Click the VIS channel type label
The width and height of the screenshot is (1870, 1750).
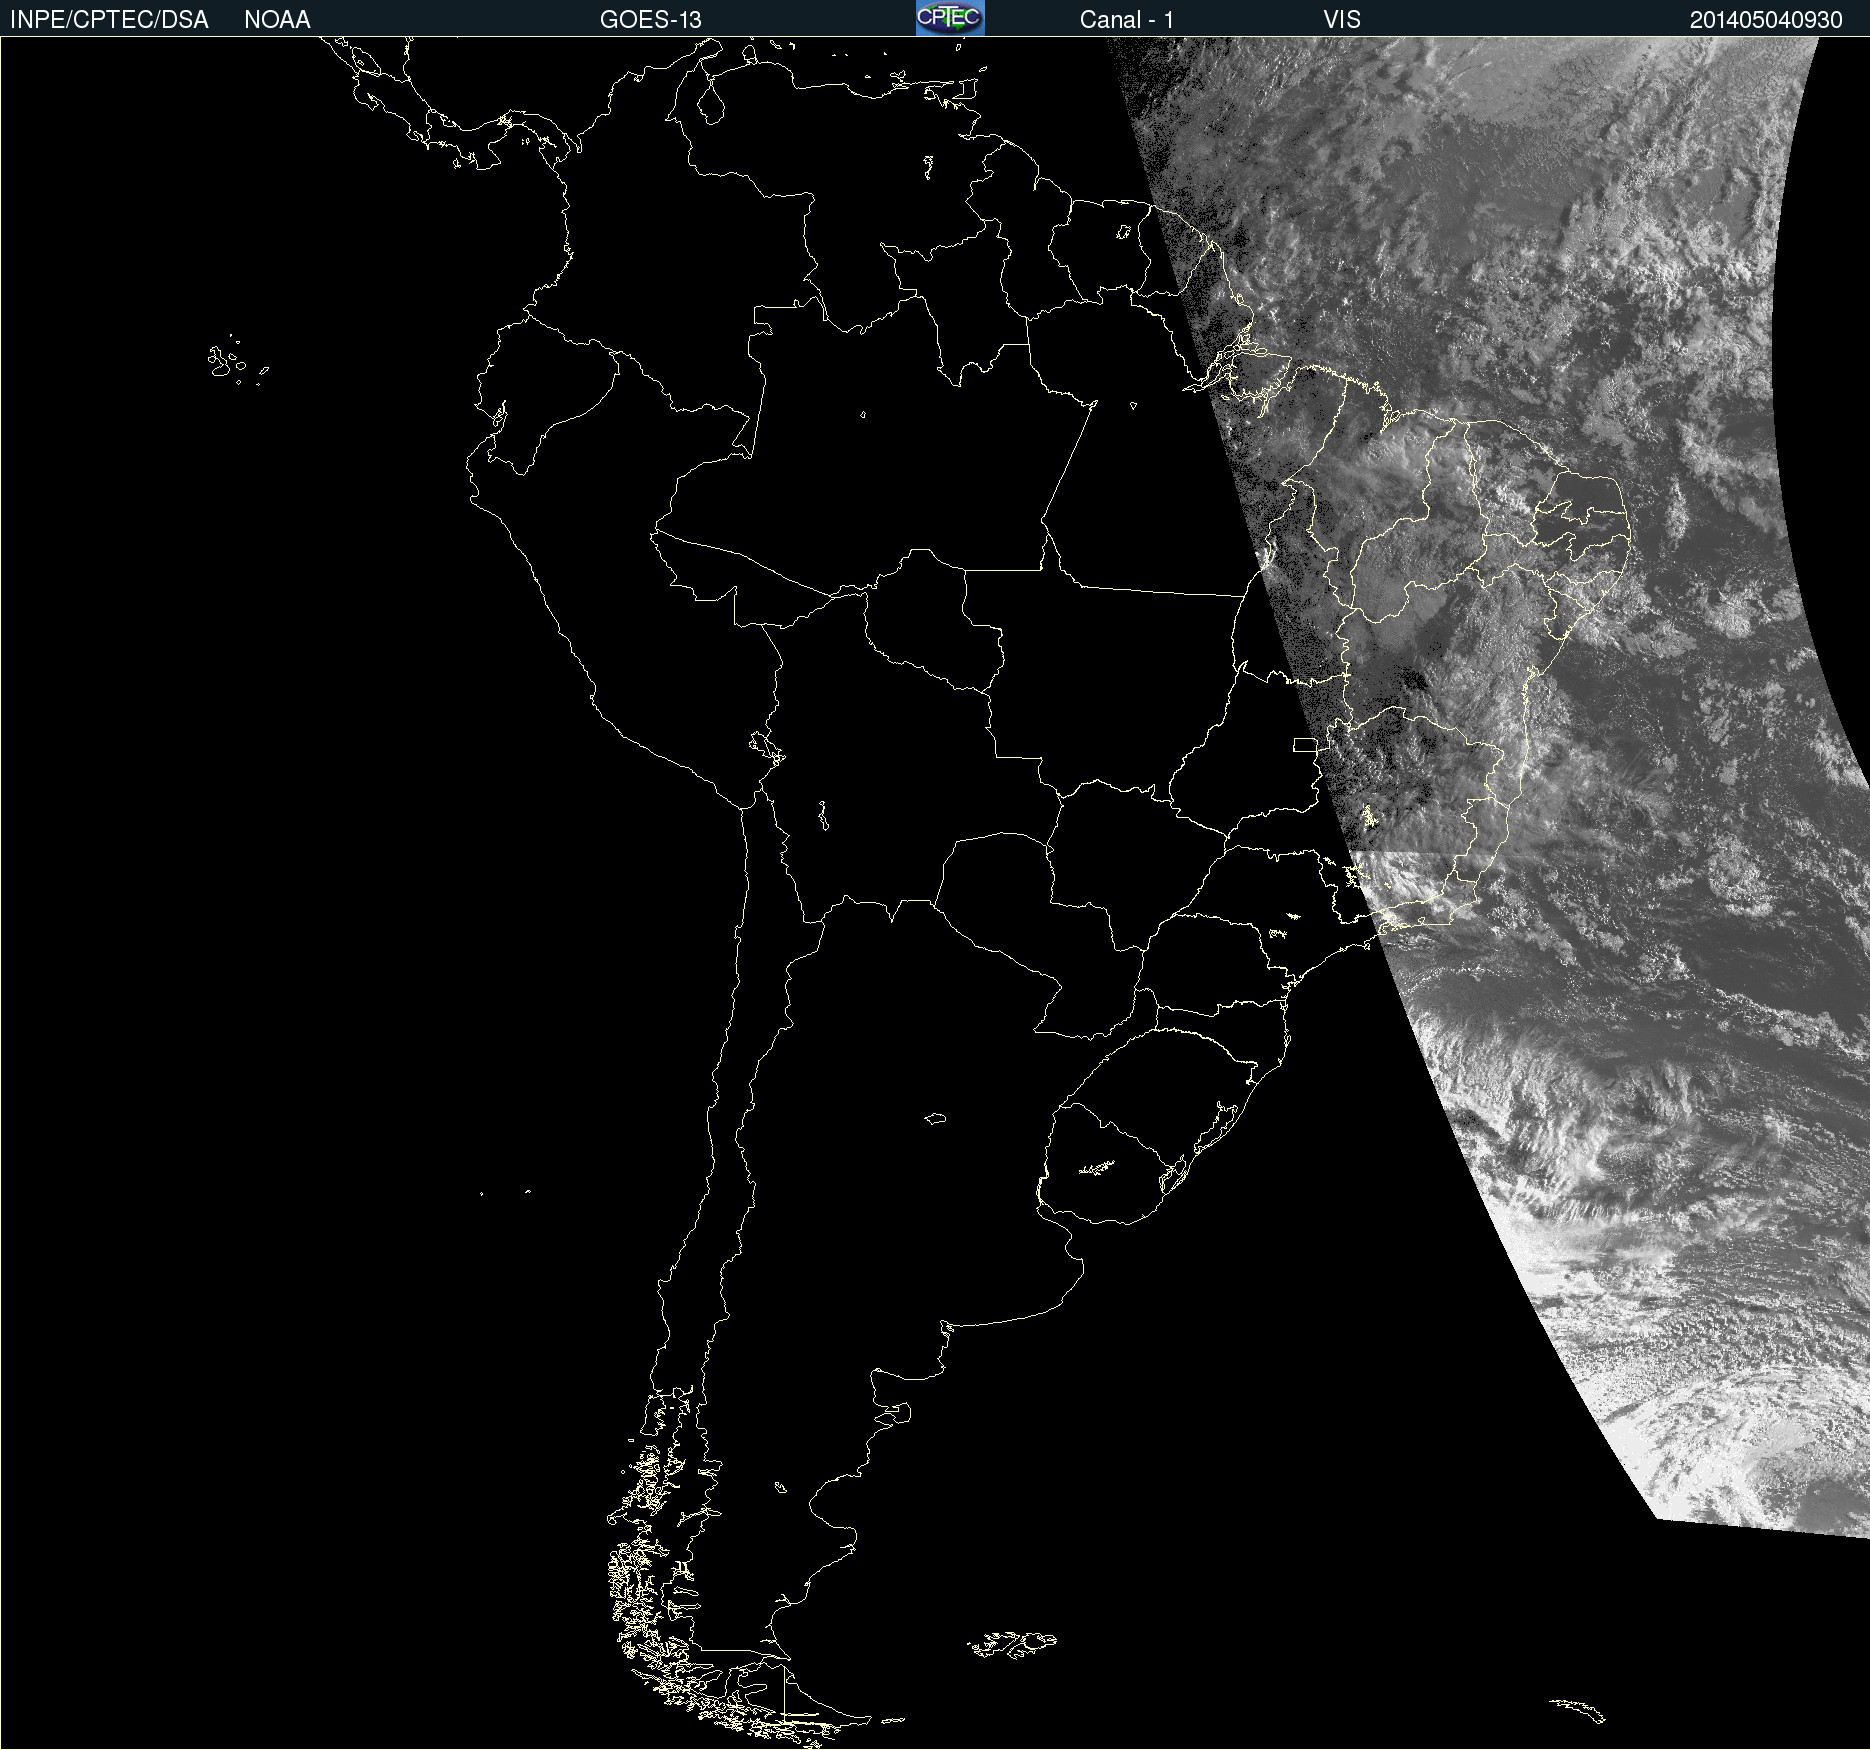(x=1342, y=20)
